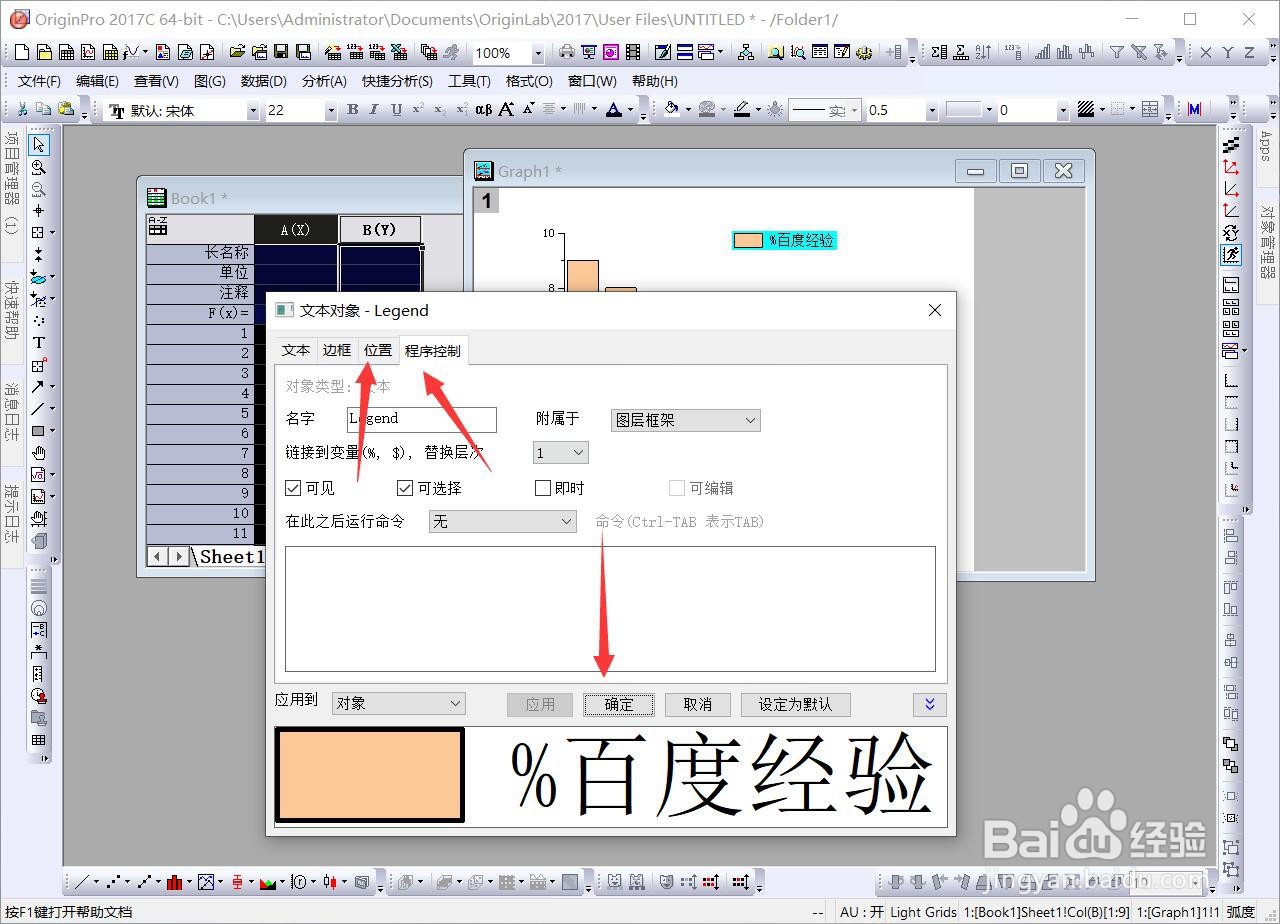Click the 名字 Legend input field

pyautogui.click(x=421, y=419)
